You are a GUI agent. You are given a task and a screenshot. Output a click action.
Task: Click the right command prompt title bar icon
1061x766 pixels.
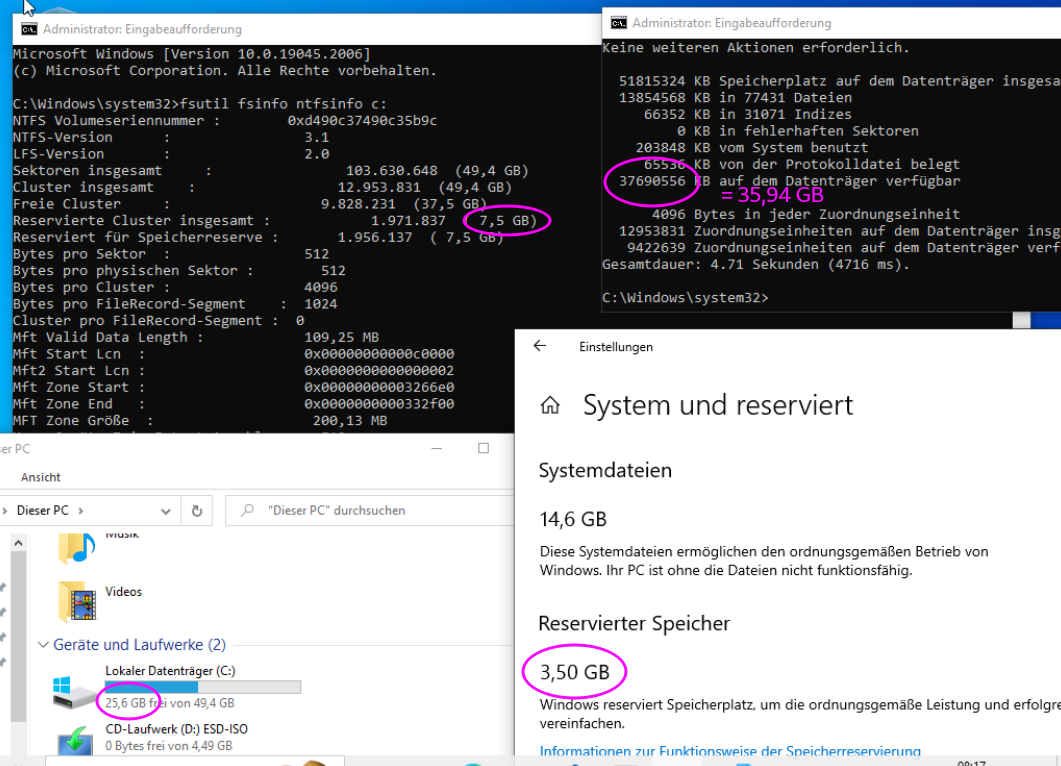[619, 22]
